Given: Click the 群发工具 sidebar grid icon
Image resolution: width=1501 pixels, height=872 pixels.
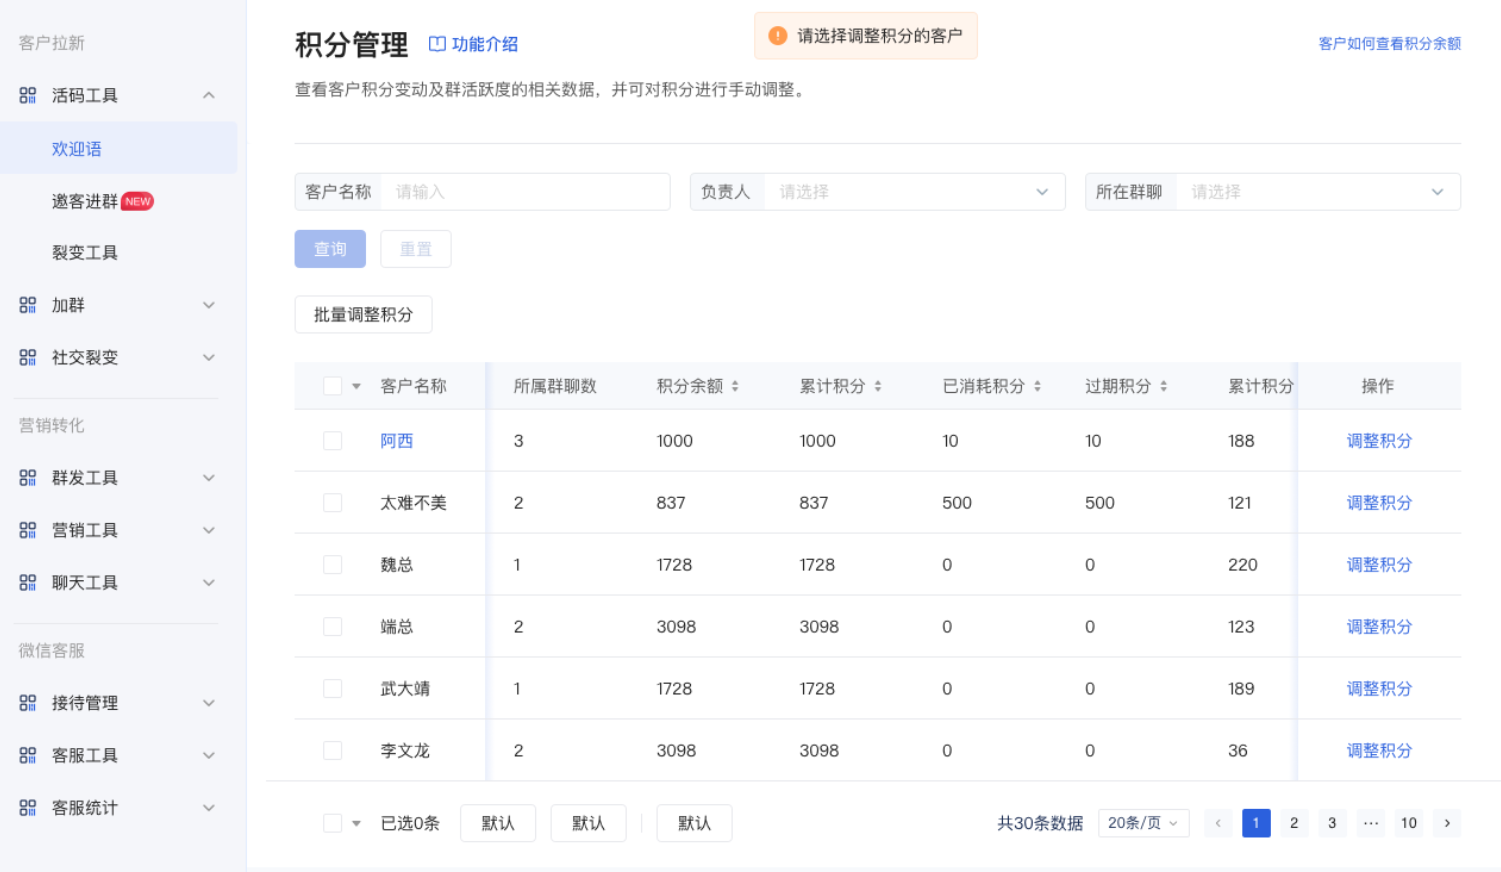Looking at the screenshot, I should (28, 478).
